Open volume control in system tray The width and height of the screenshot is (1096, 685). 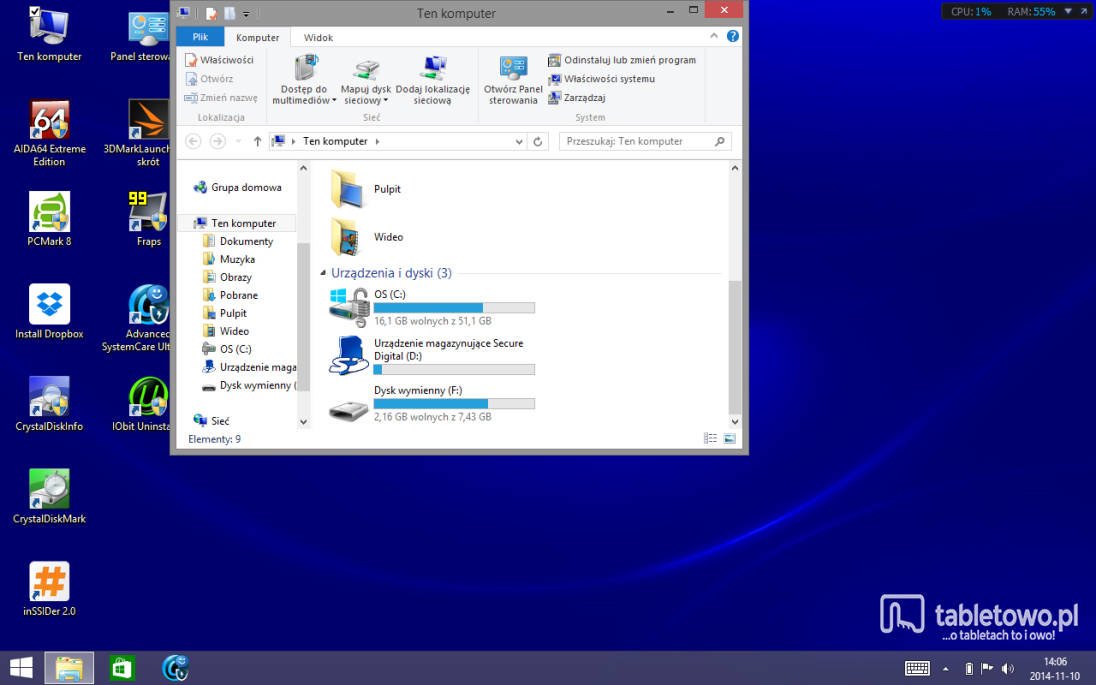1007,669
